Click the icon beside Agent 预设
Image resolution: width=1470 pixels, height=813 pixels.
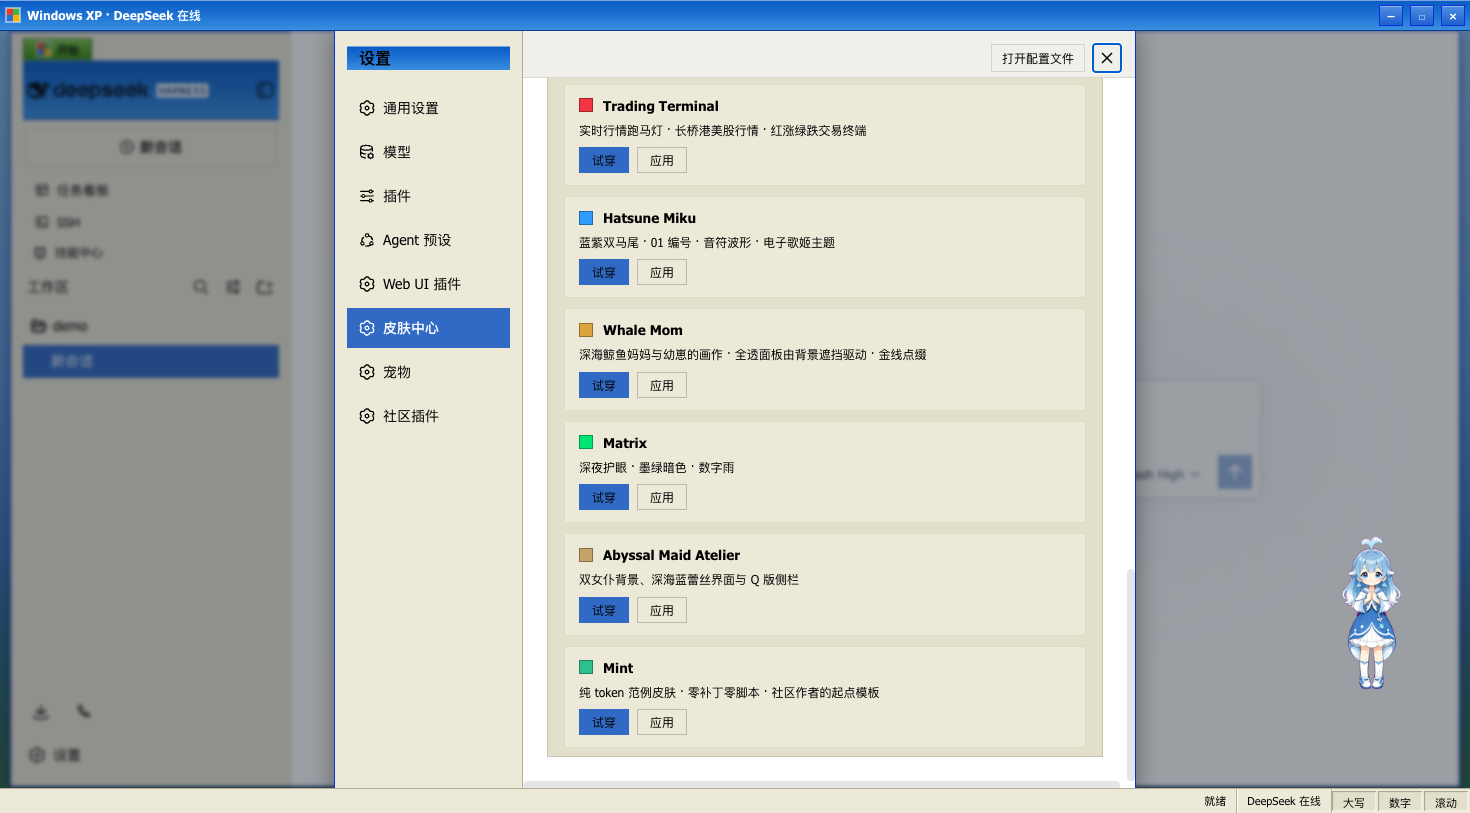367,240
